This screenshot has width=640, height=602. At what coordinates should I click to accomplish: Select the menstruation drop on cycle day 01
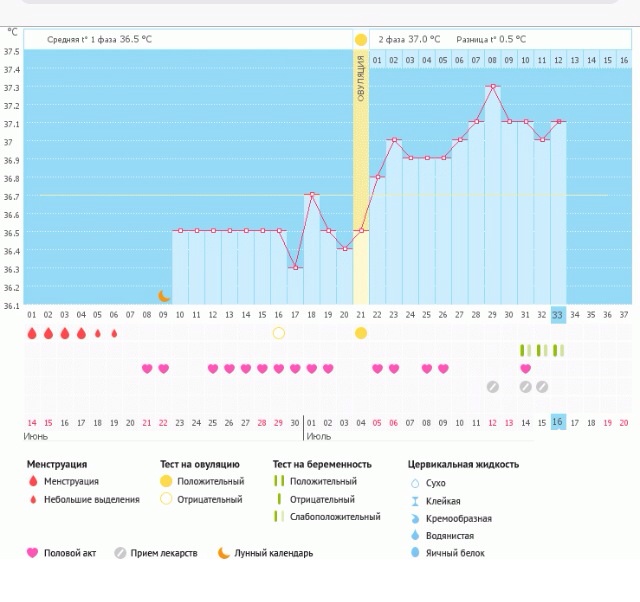point(32,333)
